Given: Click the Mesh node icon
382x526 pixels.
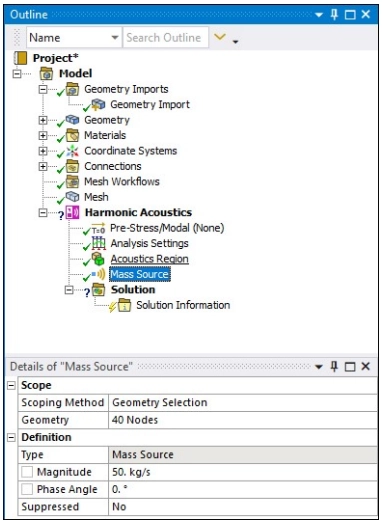Looking at the screenshot, I should 72,197.
